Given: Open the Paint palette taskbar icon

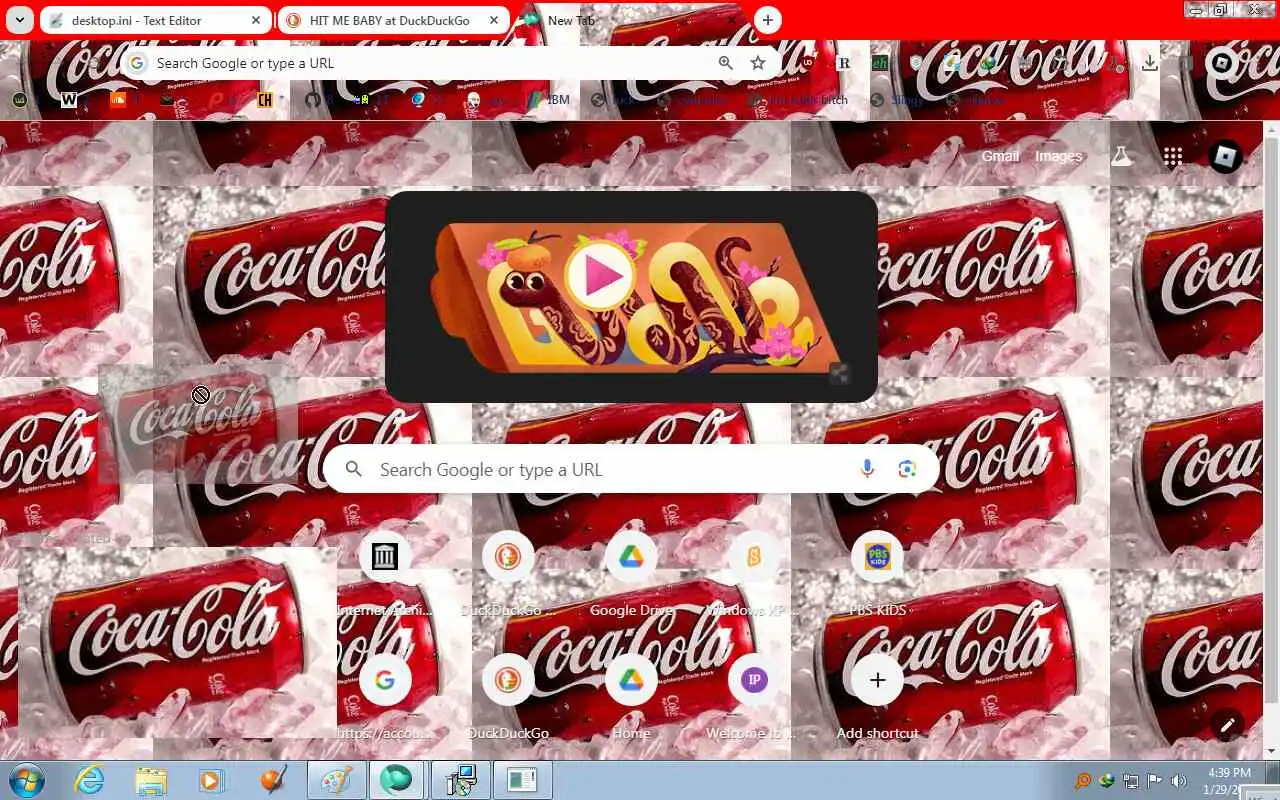Looking at the screenshot, I should click(x=335, y=780).
